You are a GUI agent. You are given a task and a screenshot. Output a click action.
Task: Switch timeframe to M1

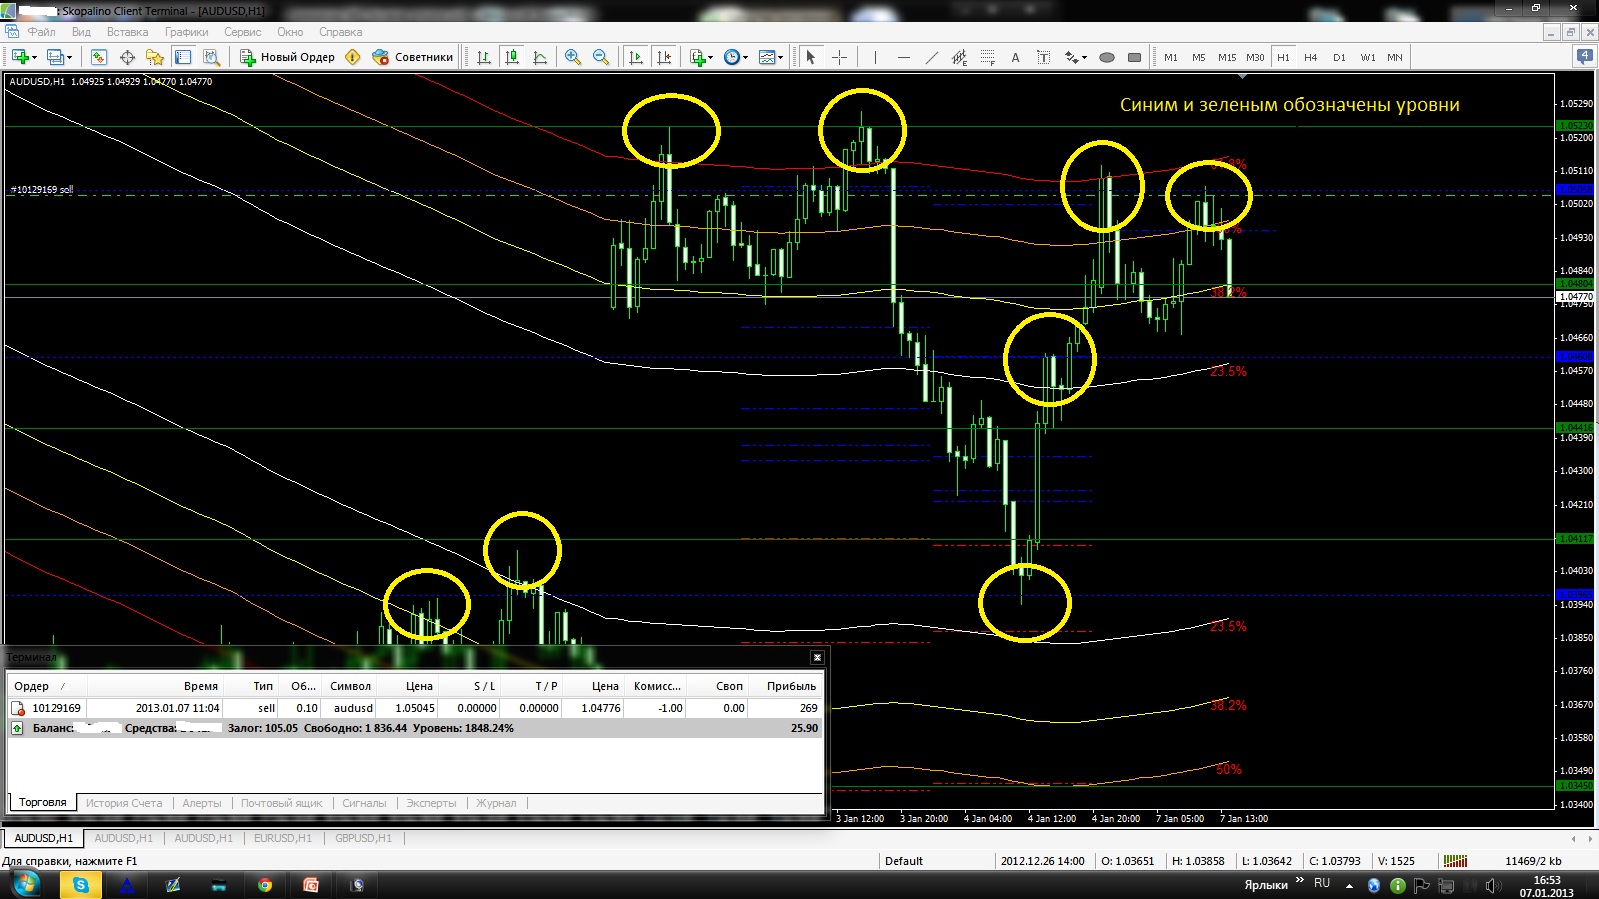[1171, 57]
